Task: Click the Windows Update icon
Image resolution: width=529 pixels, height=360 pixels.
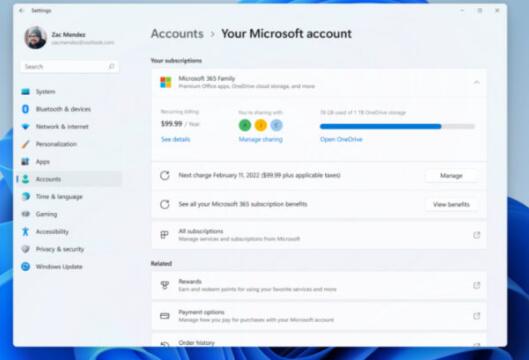Action: coord(25,267)
